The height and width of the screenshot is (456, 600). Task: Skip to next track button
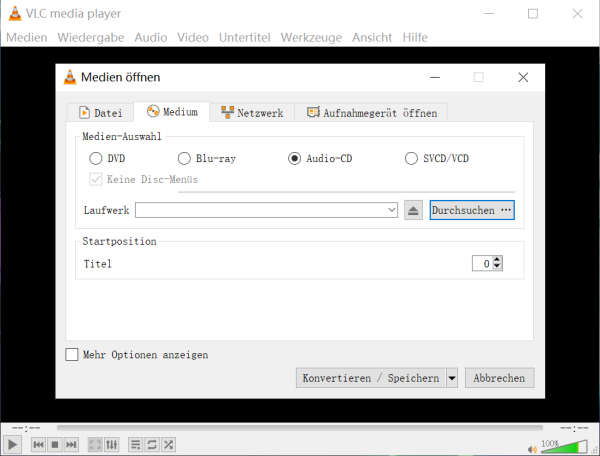coord(71,445)
